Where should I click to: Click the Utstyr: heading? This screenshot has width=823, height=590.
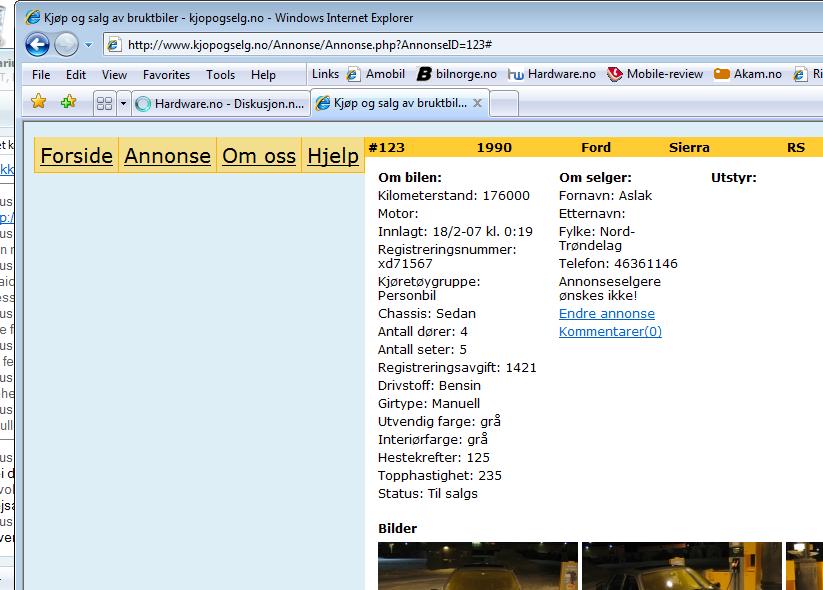734,177
